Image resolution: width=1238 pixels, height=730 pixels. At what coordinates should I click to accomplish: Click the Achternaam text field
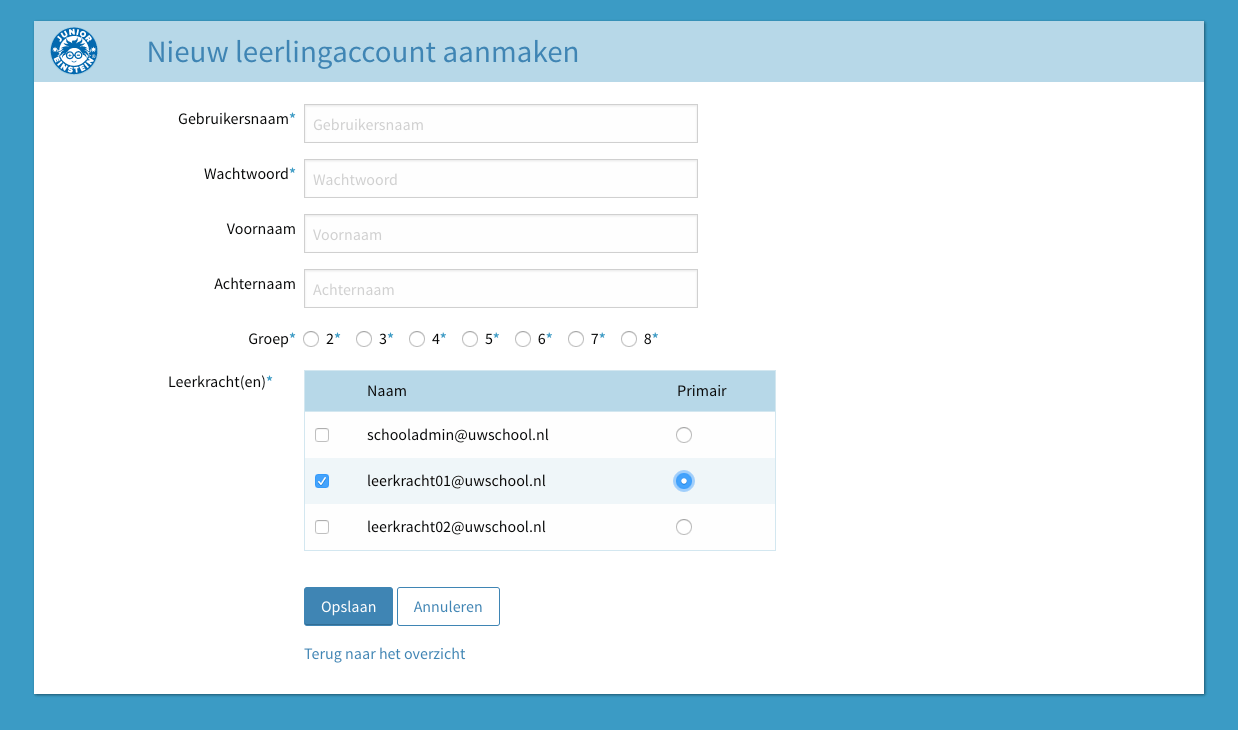point(500,289)
